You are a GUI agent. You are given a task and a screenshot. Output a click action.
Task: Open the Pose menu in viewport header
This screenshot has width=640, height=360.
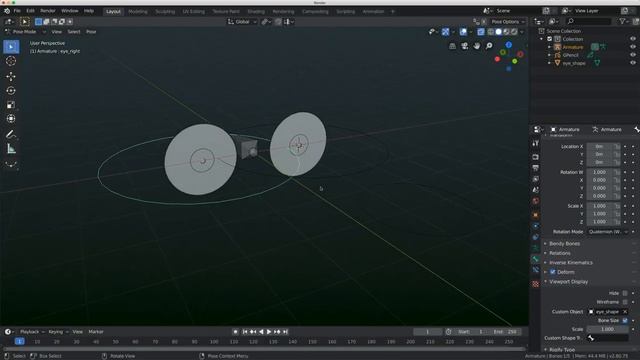(91, 31)
